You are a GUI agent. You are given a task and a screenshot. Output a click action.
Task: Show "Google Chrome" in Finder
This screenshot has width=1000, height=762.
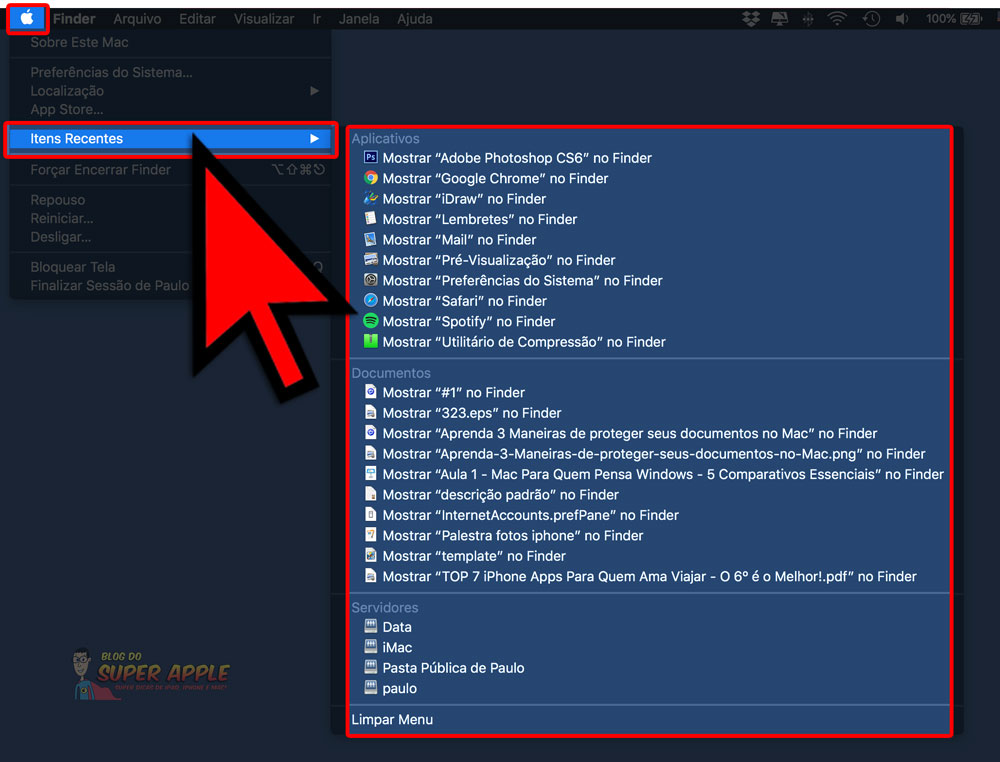(x=495, y=178)
